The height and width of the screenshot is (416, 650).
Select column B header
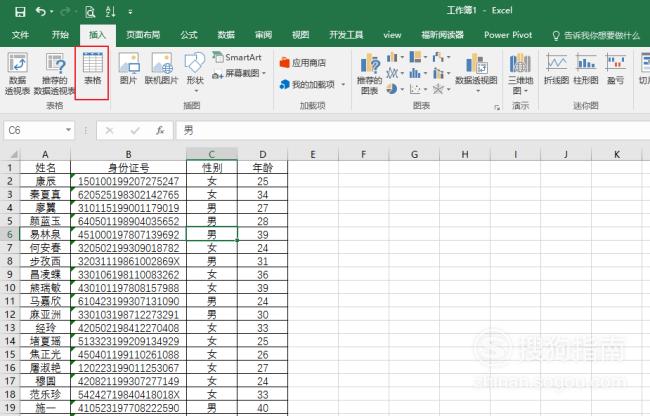coord(129,155)
